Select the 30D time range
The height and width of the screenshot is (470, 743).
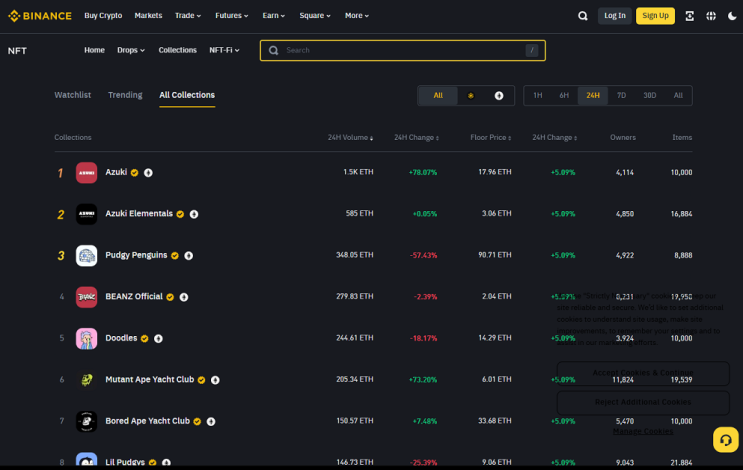point(650,96)
